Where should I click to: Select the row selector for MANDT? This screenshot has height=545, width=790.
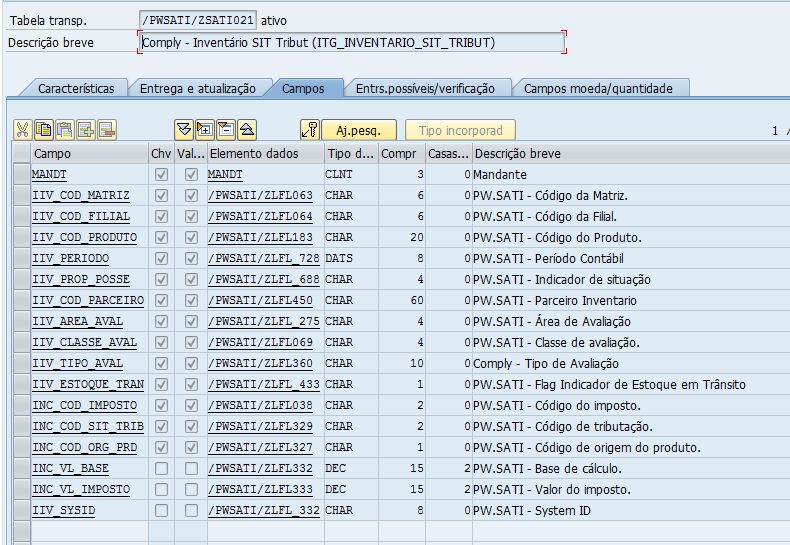[x=21, y=174]
